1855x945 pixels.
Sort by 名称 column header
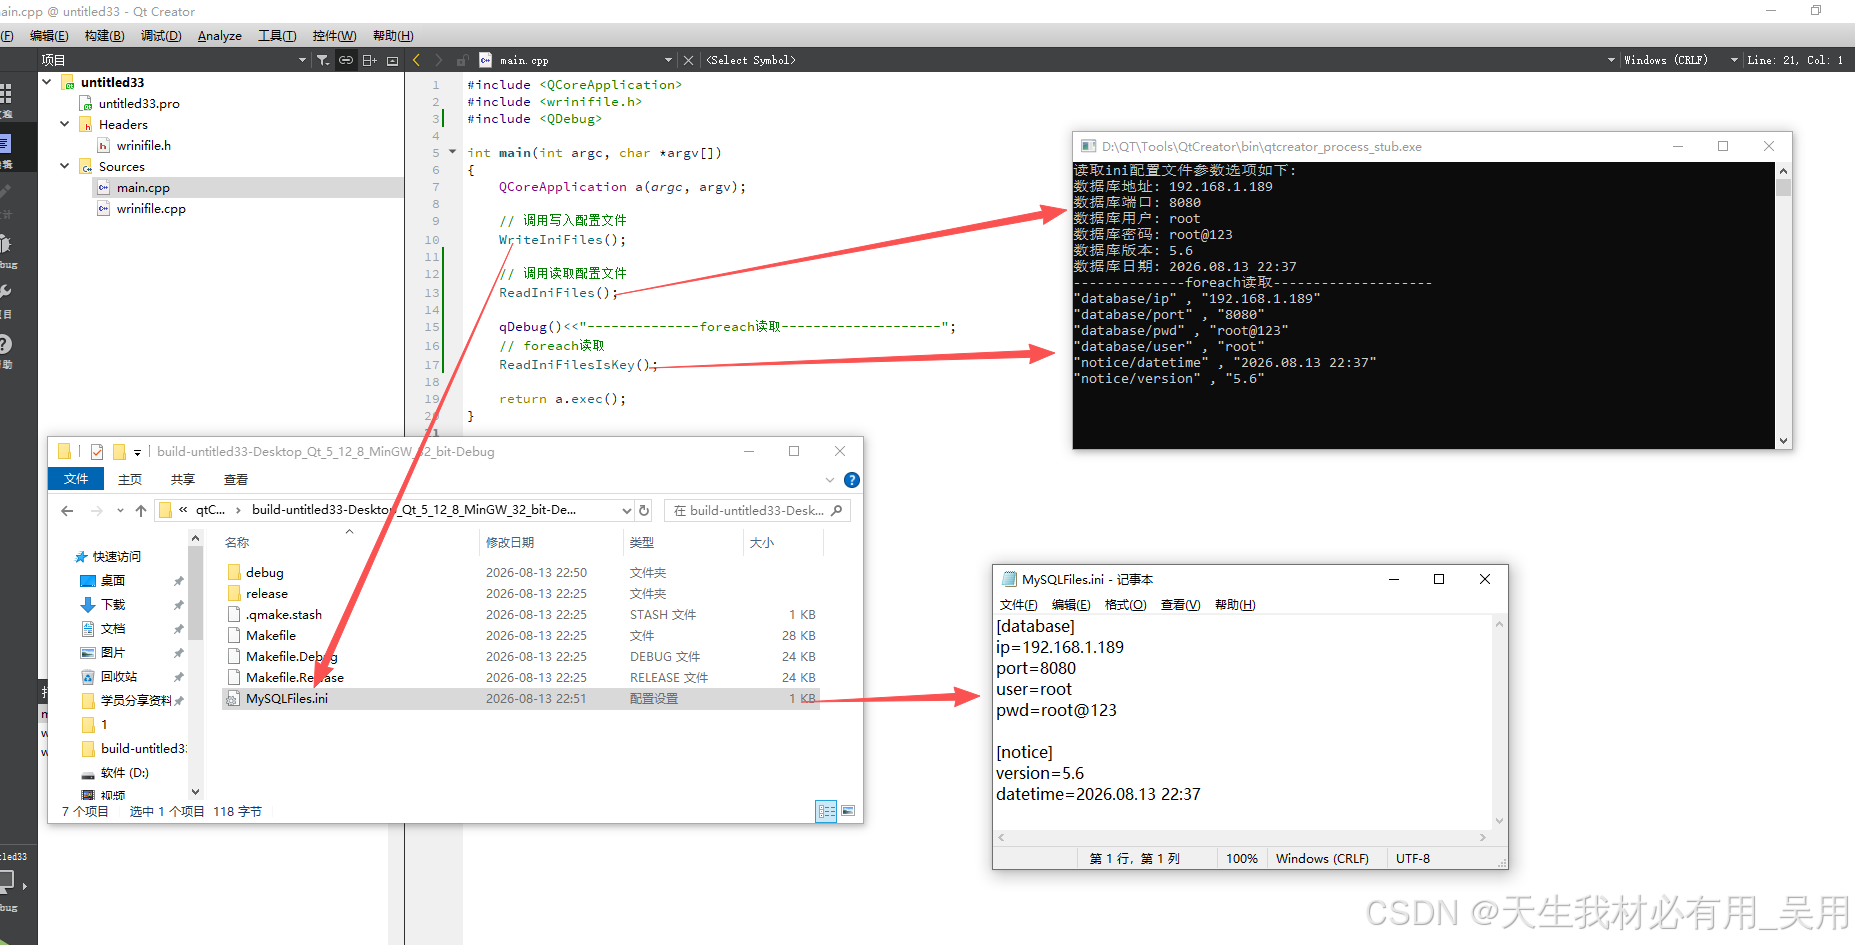point(238,542)
